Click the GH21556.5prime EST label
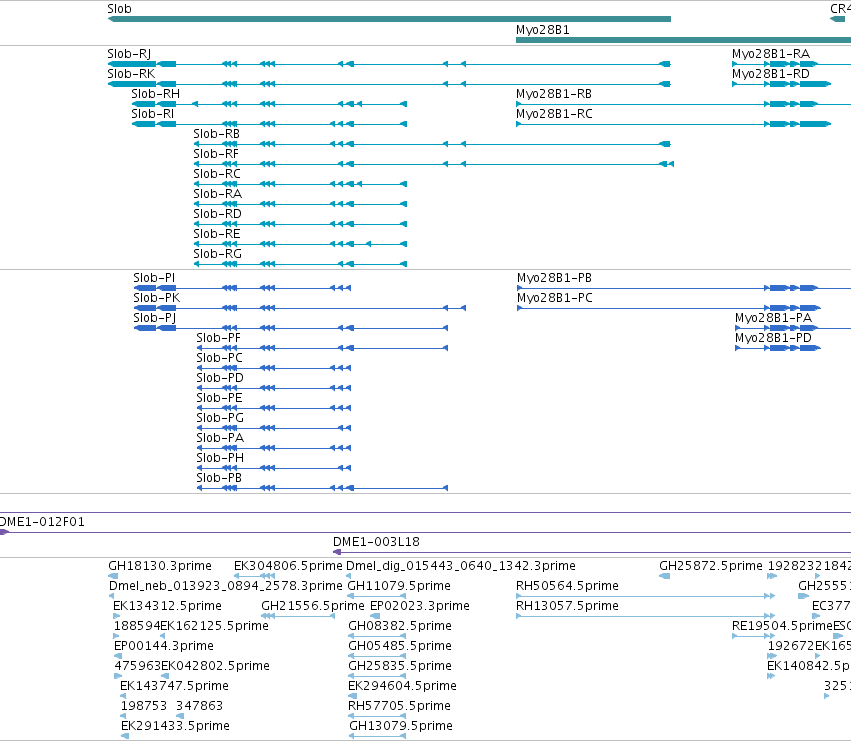 click(x=313, y=606)
